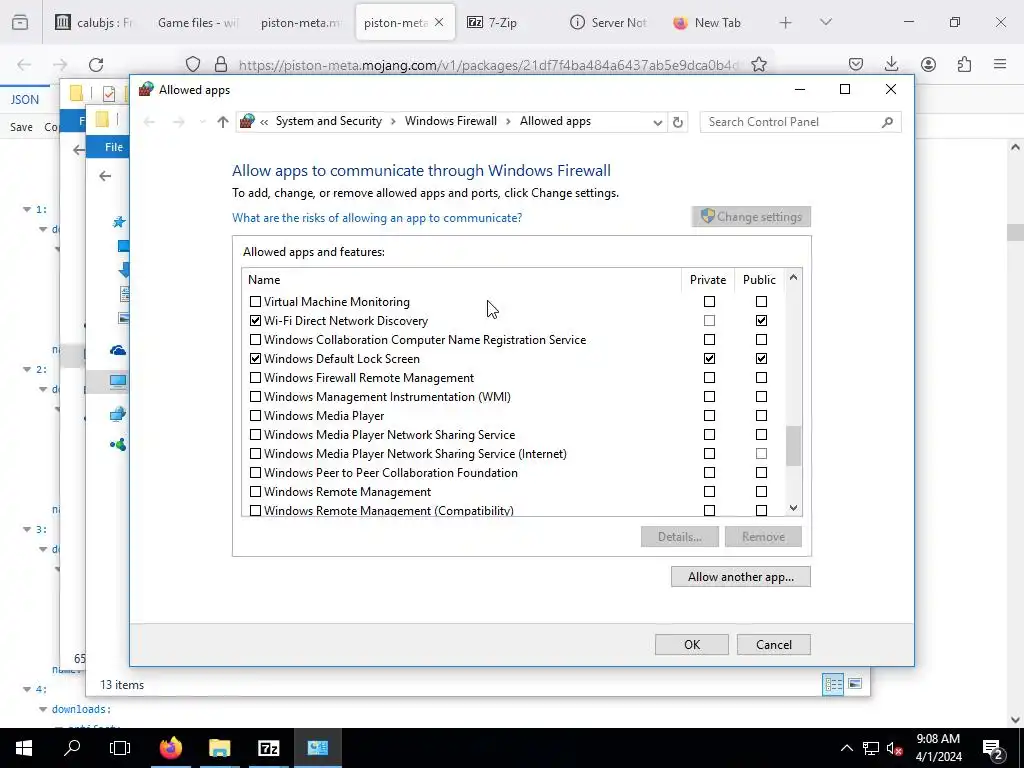Image resolution: width=1024 pixels, height=768 pixels.
Task: Toggle the Public checkbox for Windows Remote Management
Action: [761, 492]
